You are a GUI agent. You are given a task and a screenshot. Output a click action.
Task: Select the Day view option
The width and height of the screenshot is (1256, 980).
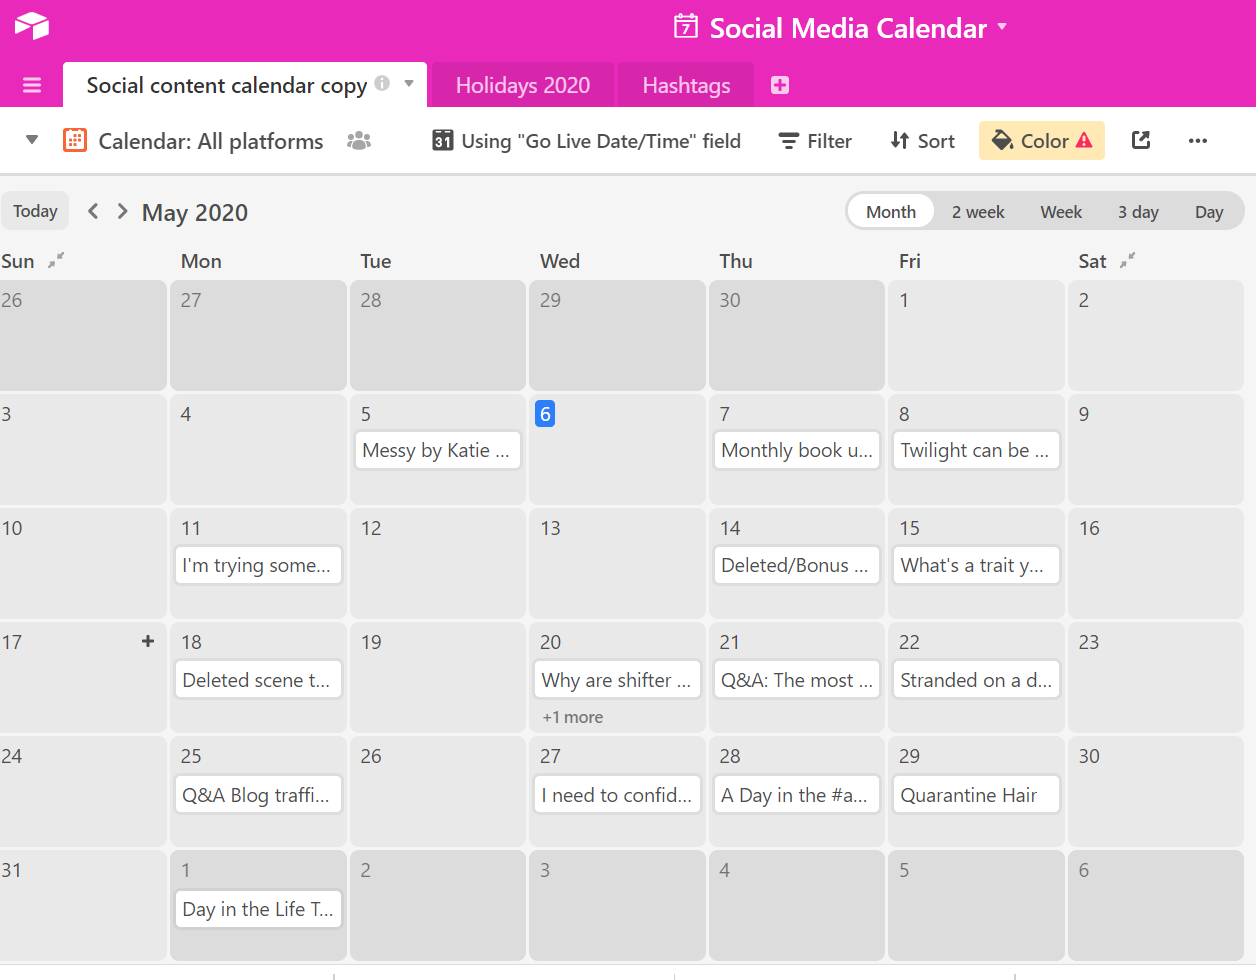[1209, 212]
